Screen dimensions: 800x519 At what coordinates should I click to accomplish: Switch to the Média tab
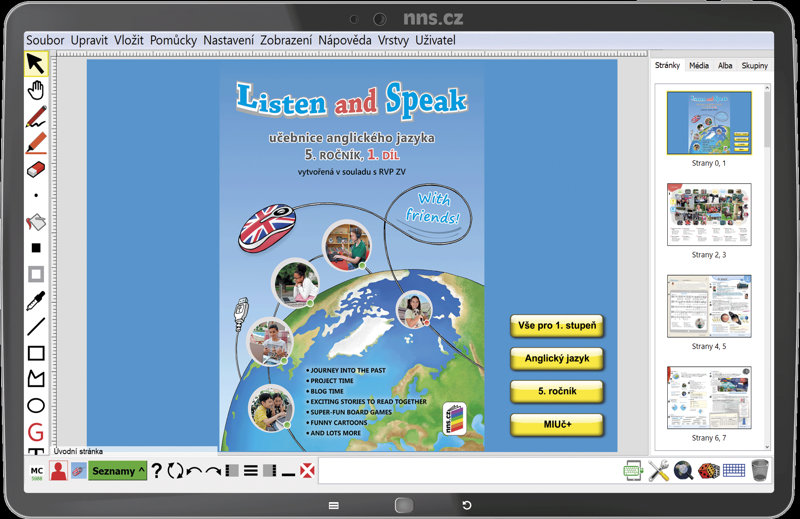coord(699,65)
